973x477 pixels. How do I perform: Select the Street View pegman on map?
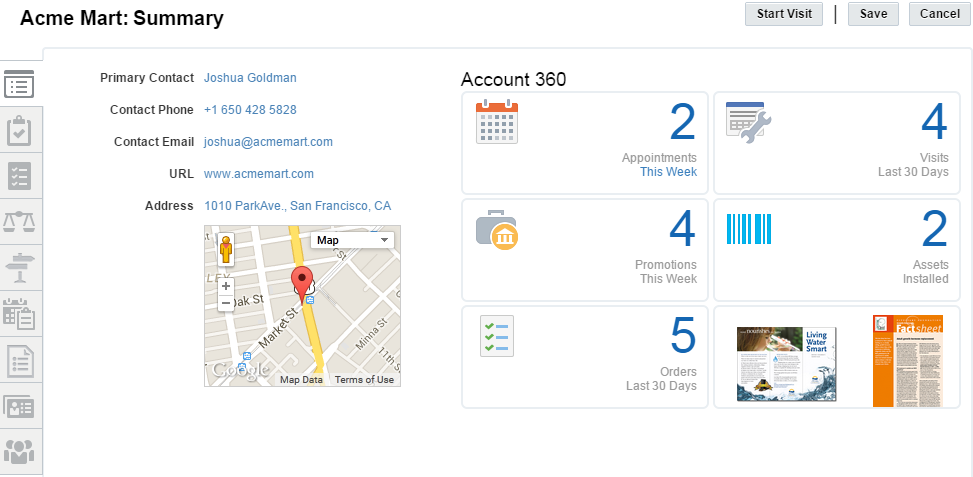point(226,249)
